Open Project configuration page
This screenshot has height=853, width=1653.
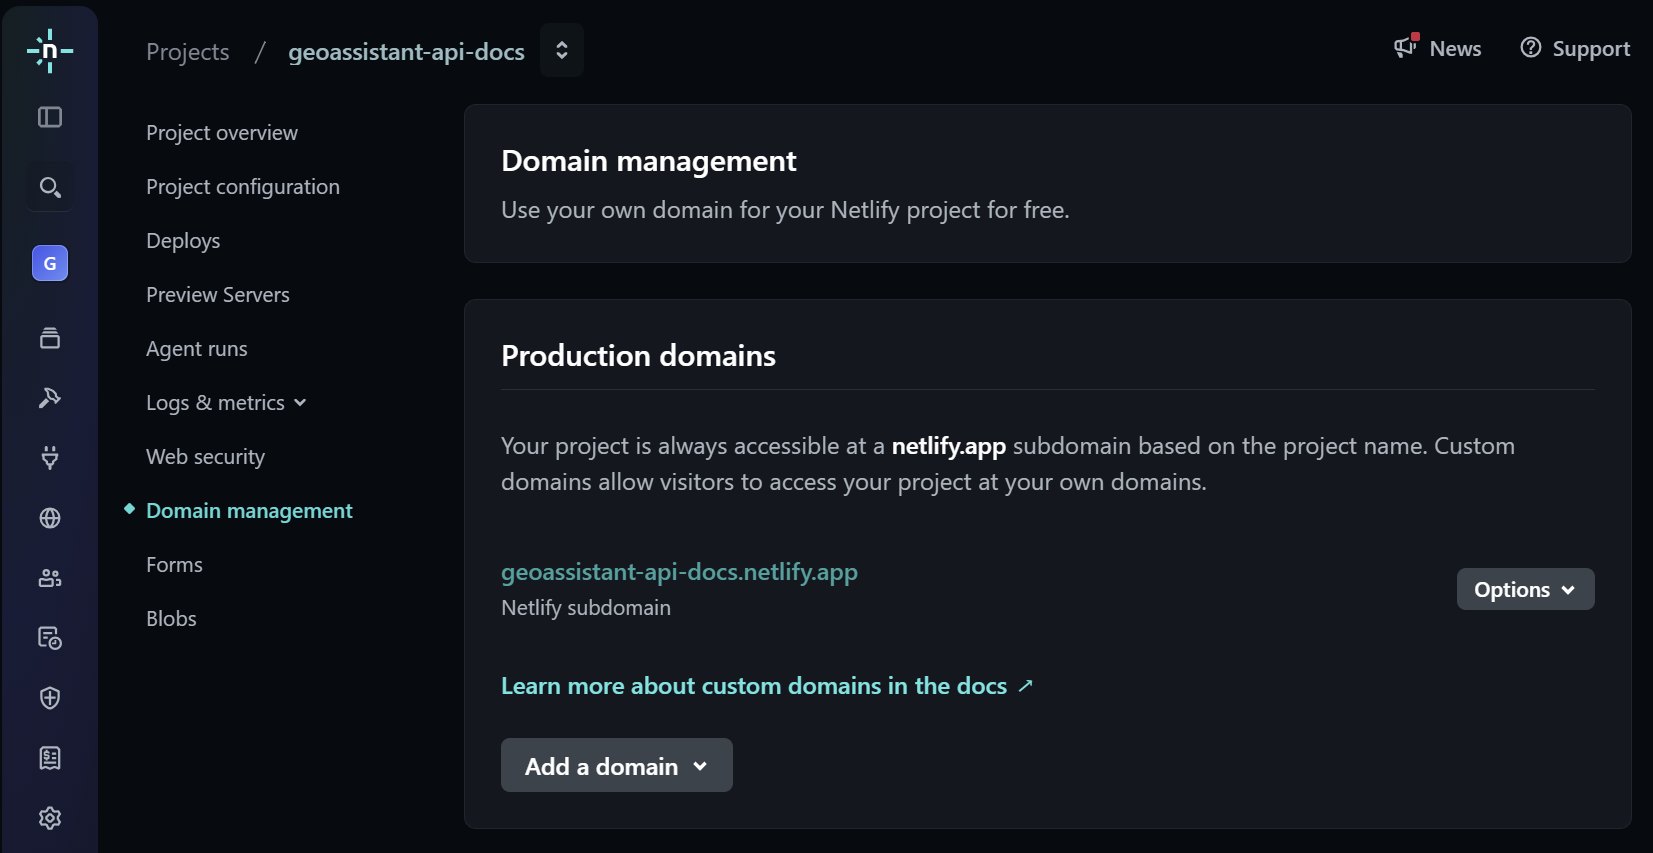point(243,187)
